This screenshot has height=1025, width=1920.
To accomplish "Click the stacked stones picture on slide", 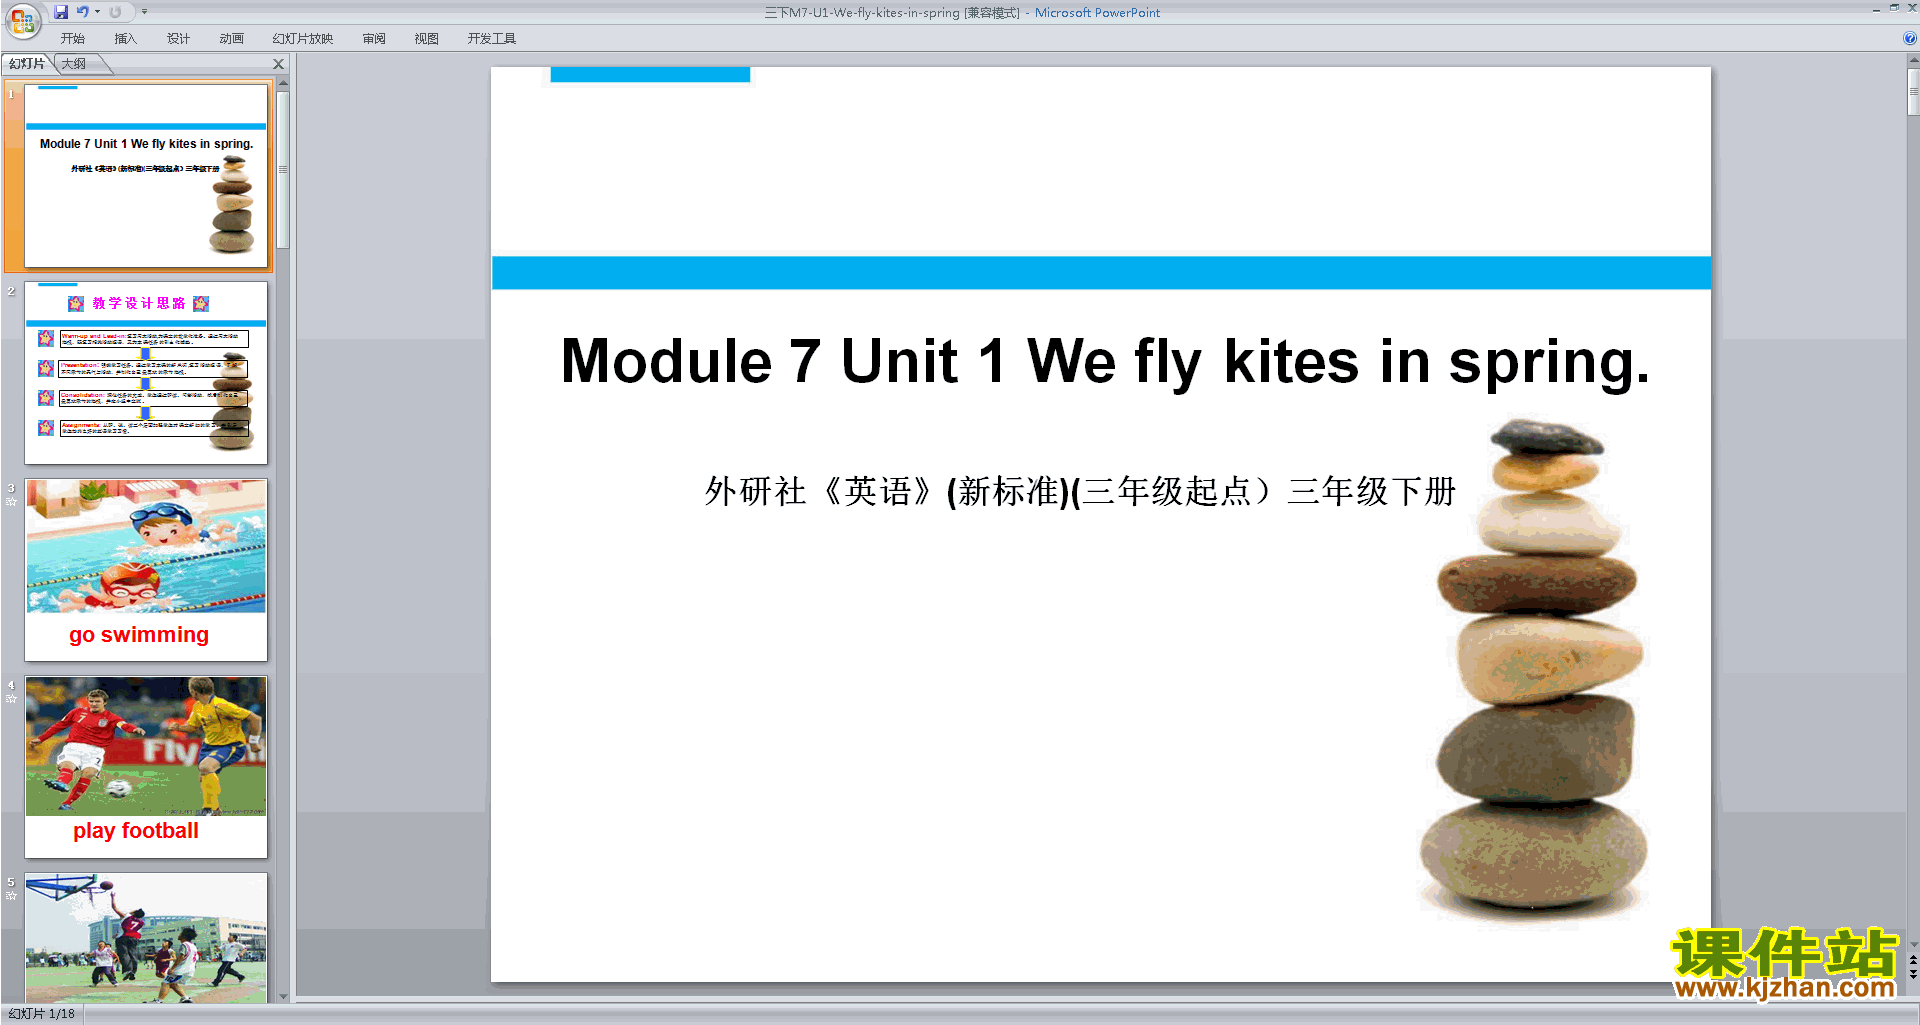I will [1535, 668].
